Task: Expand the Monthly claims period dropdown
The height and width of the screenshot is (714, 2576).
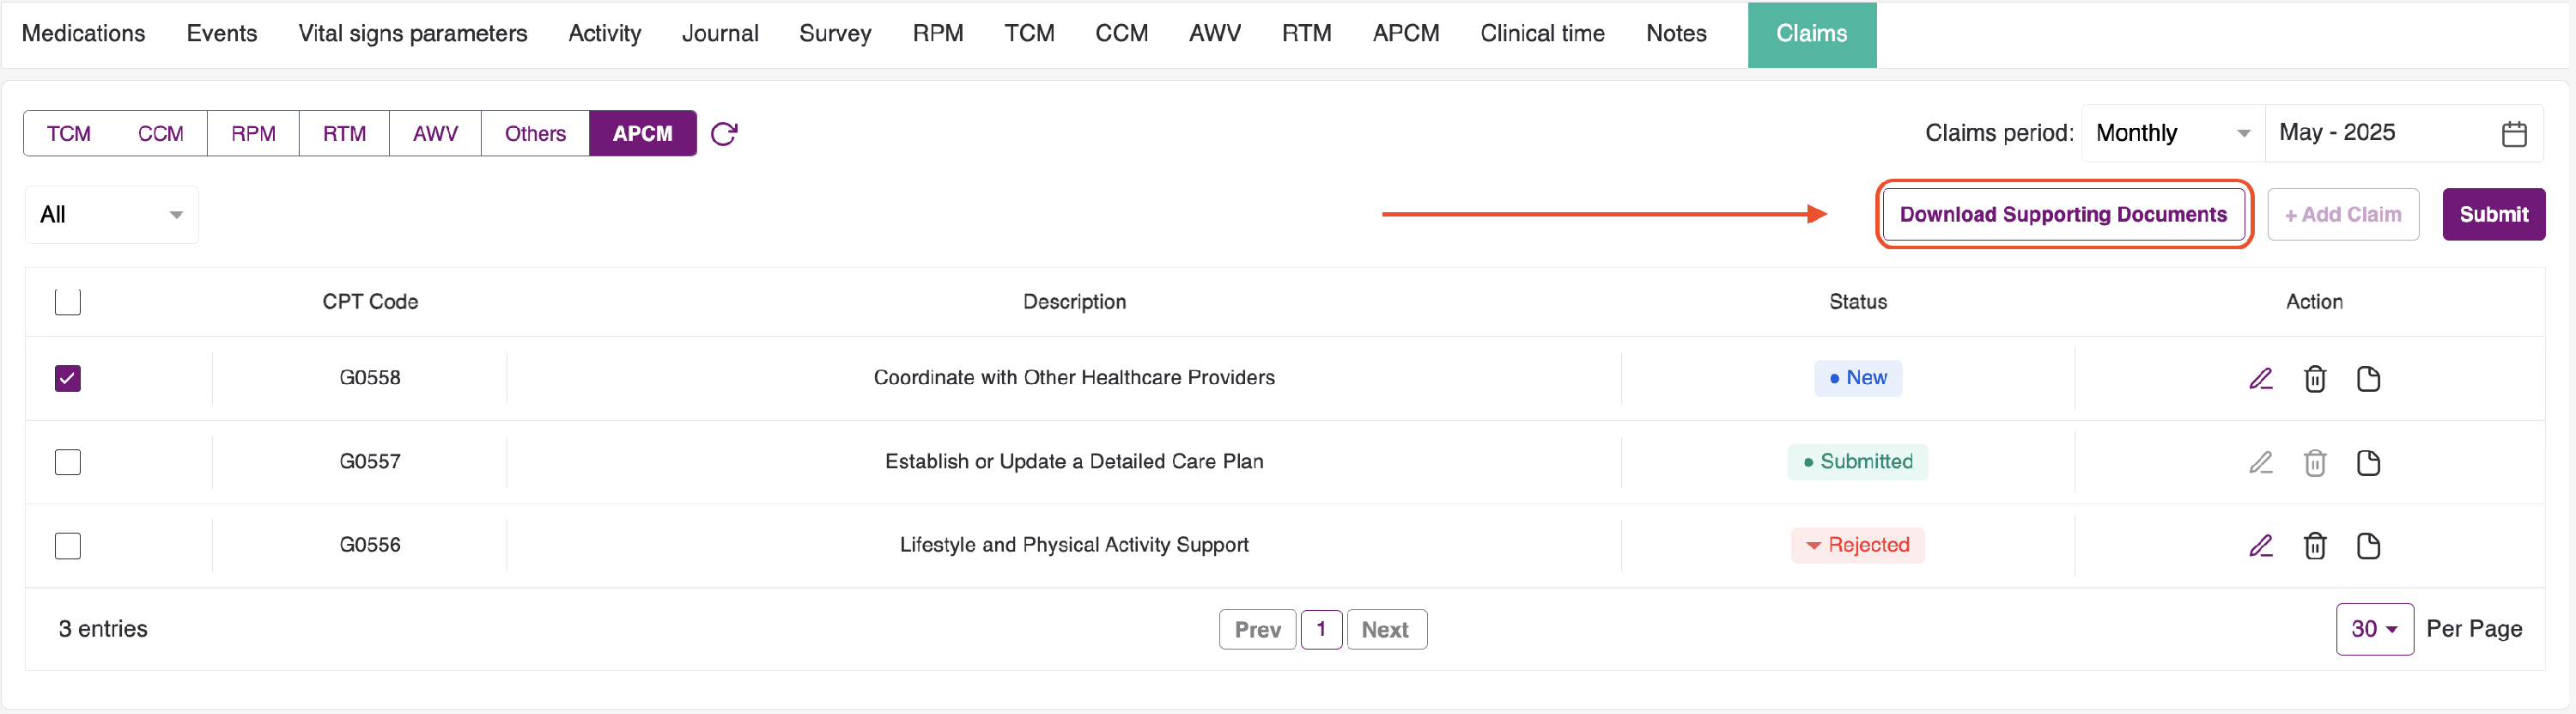Action: tap(2171, 134)
